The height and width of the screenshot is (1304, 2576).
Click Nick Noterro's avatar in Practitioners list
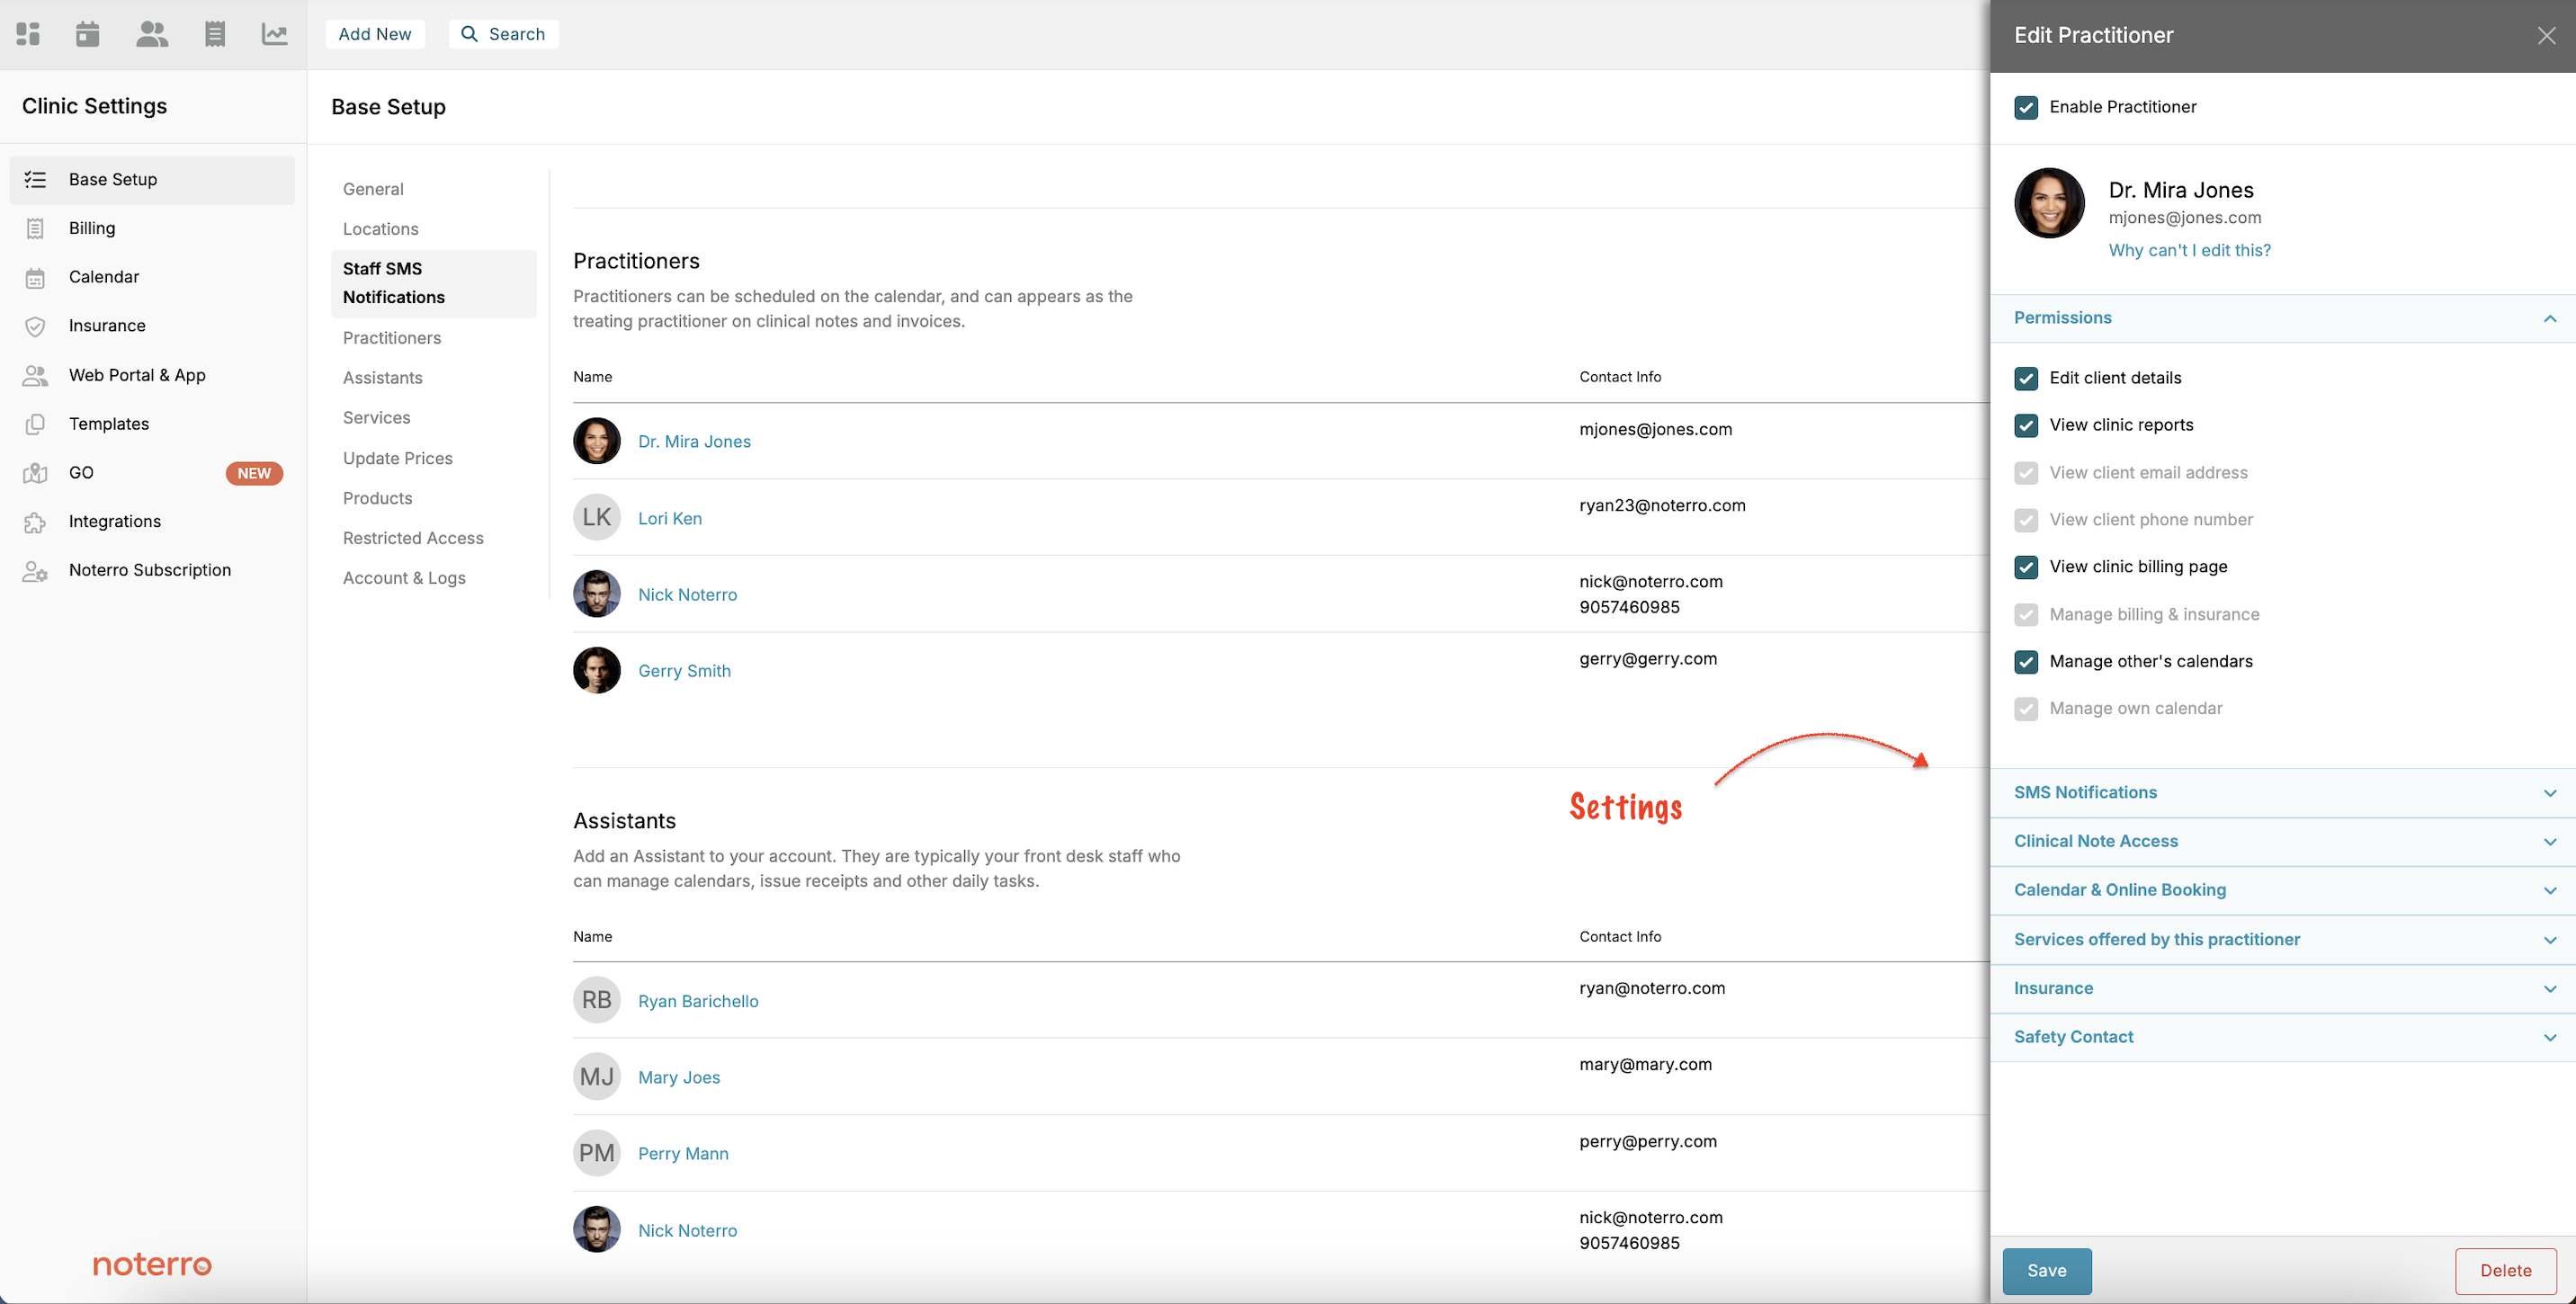(x=597, y=594)
